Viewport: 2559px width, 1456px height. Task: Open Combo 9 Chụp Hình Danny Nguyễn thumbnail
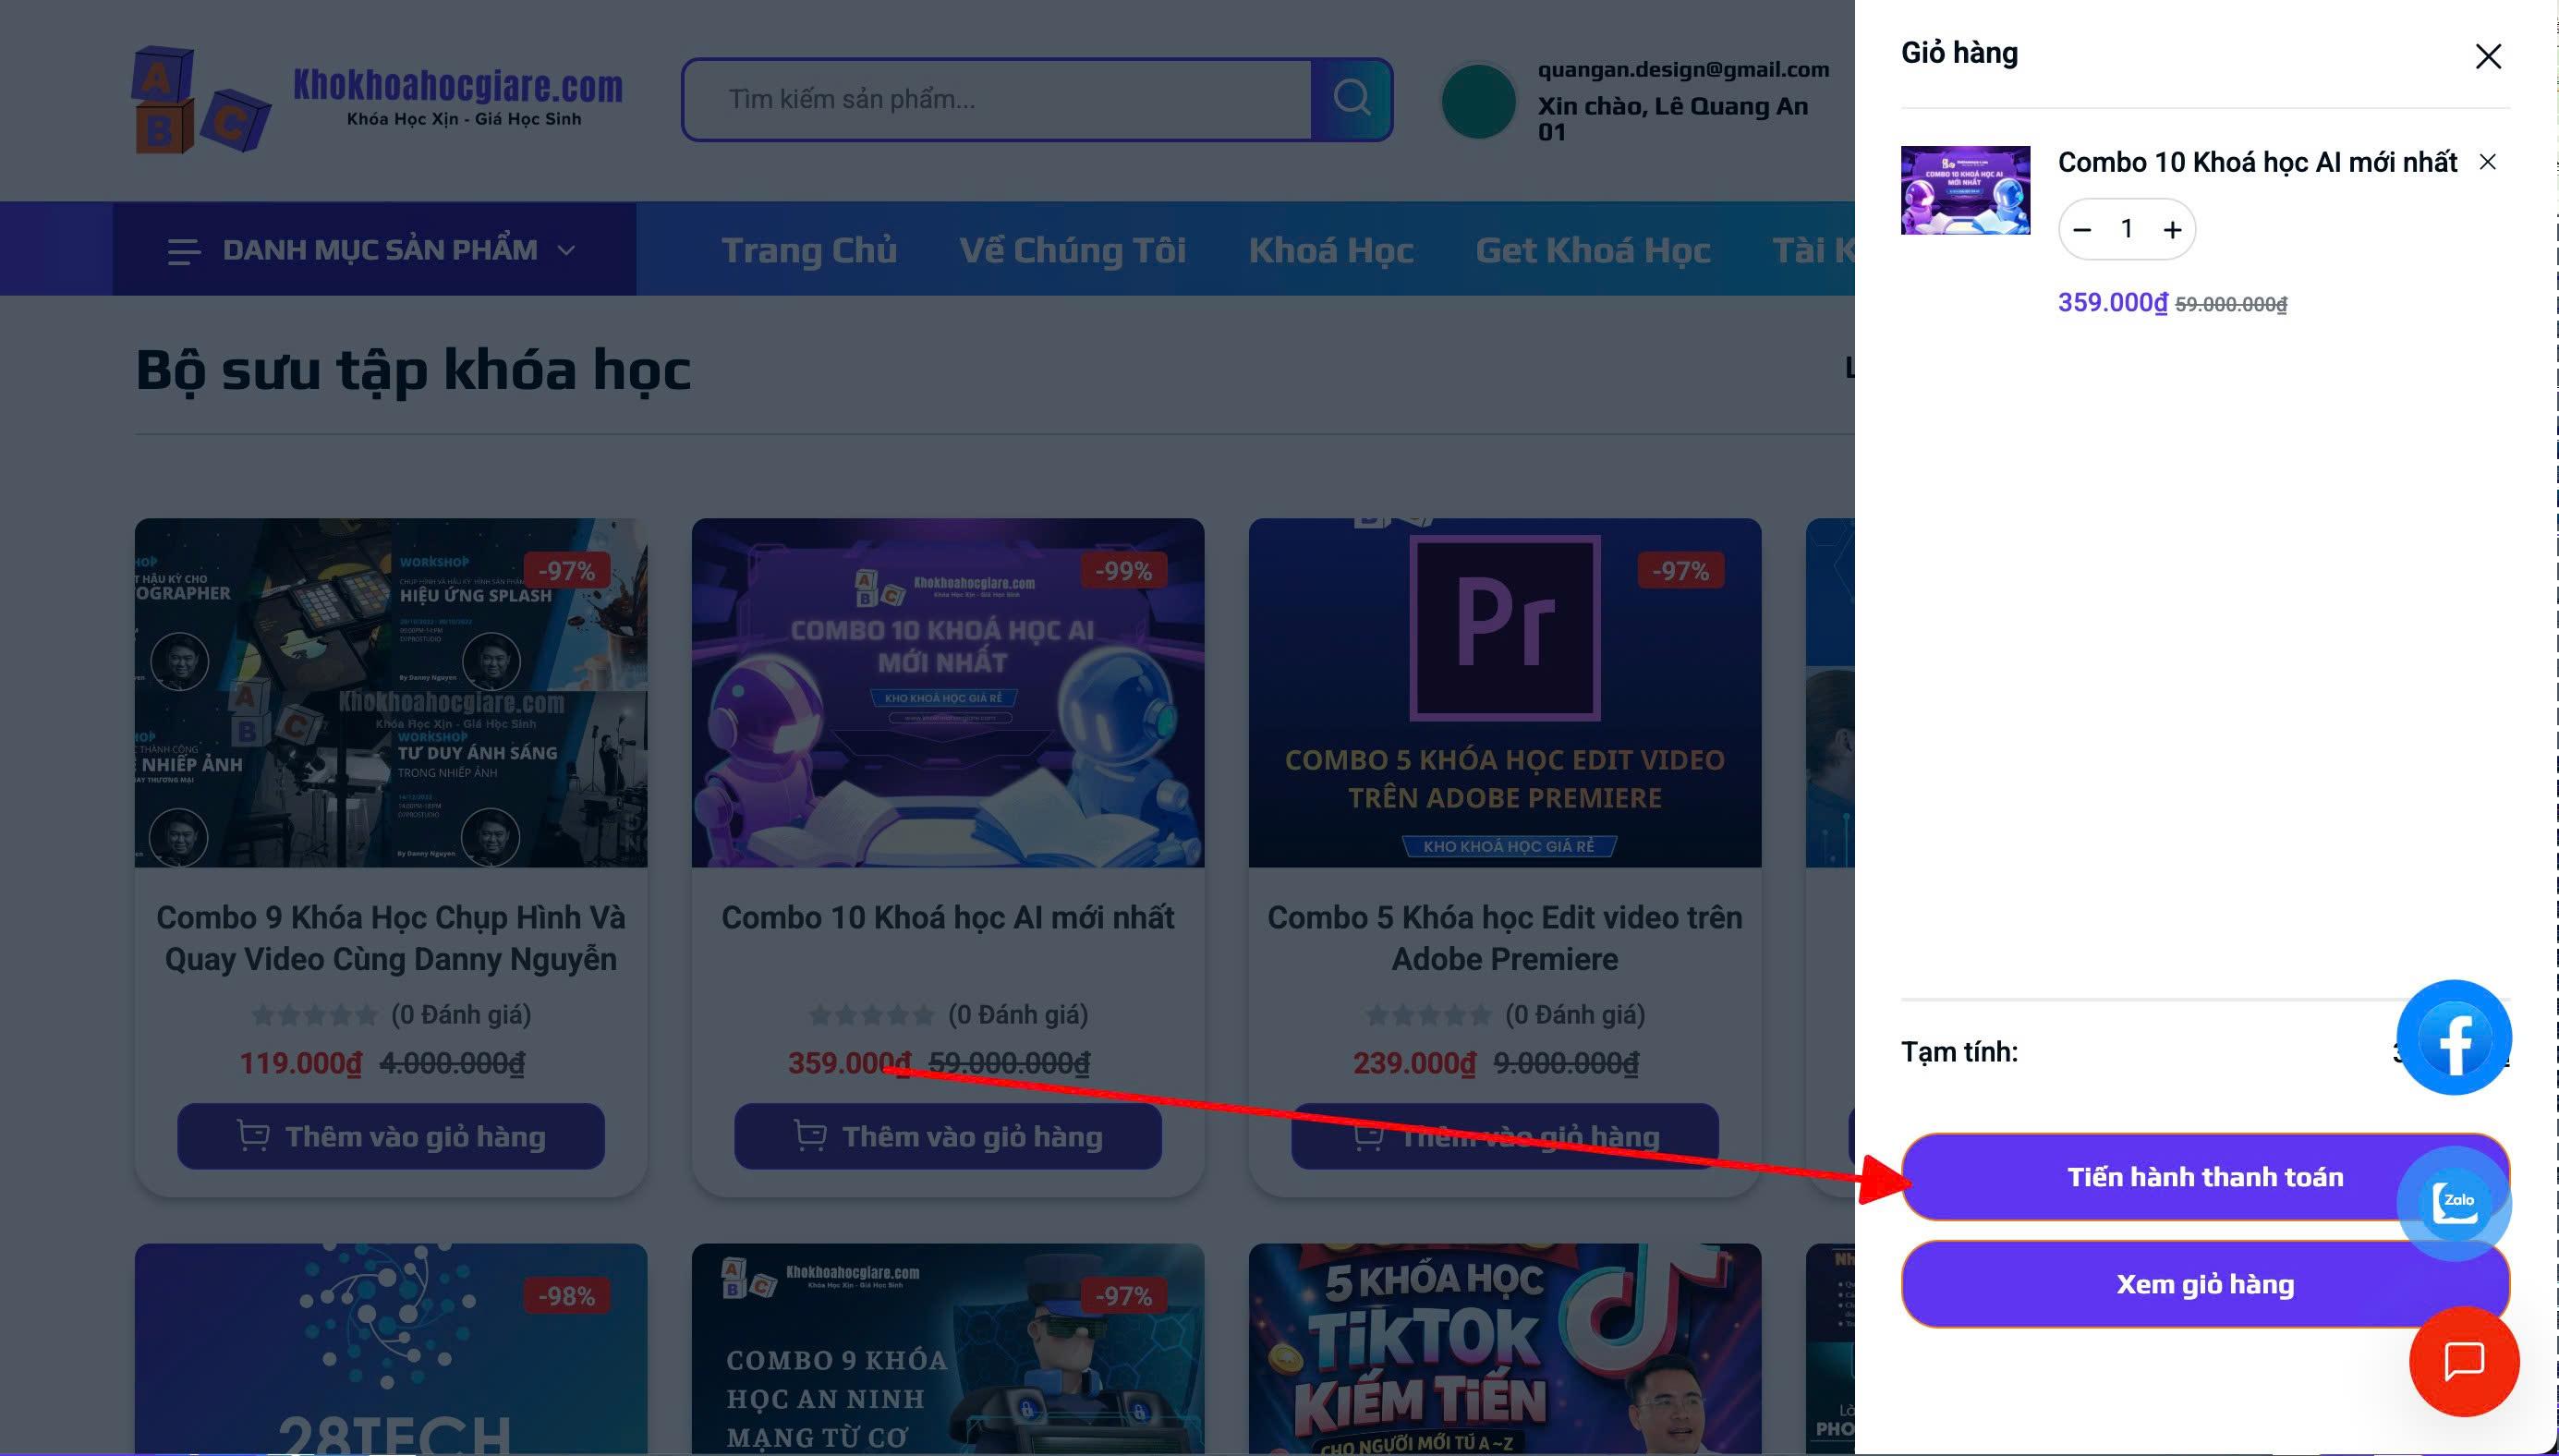pyautogui.click(x=391, y=692)
